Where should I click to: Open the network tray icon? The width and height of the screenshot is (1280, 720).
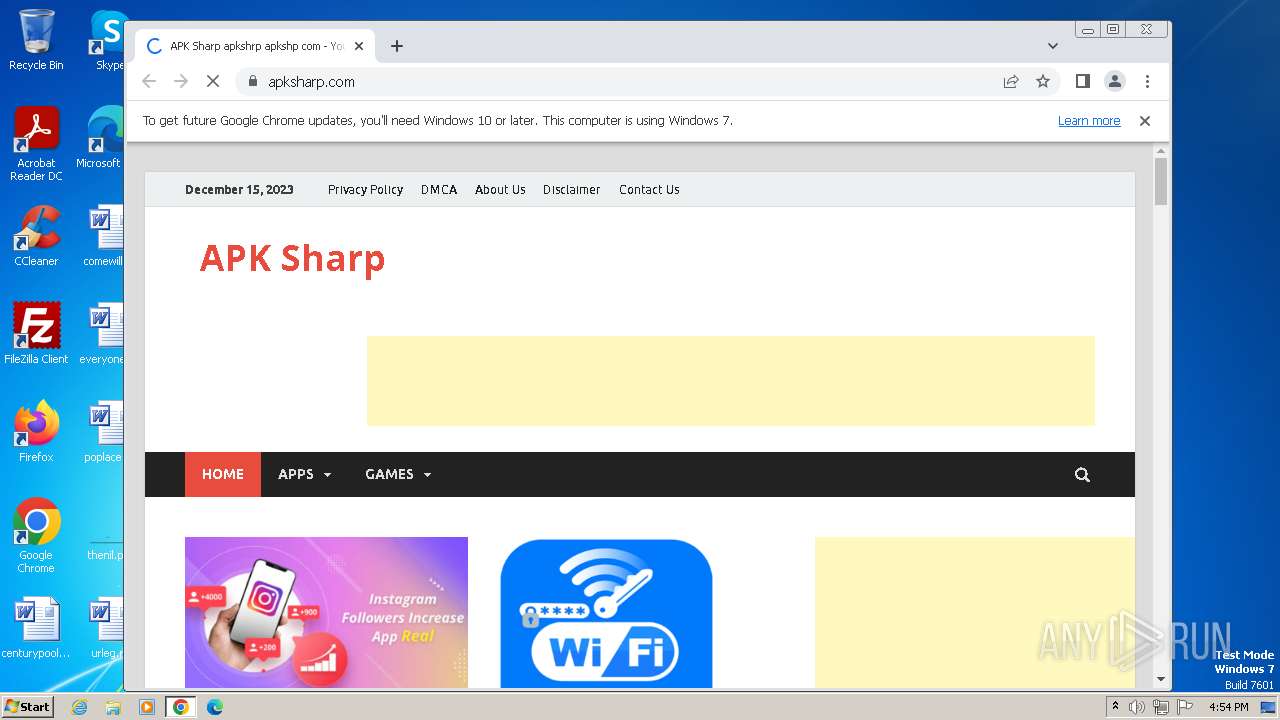(1161, 707)
